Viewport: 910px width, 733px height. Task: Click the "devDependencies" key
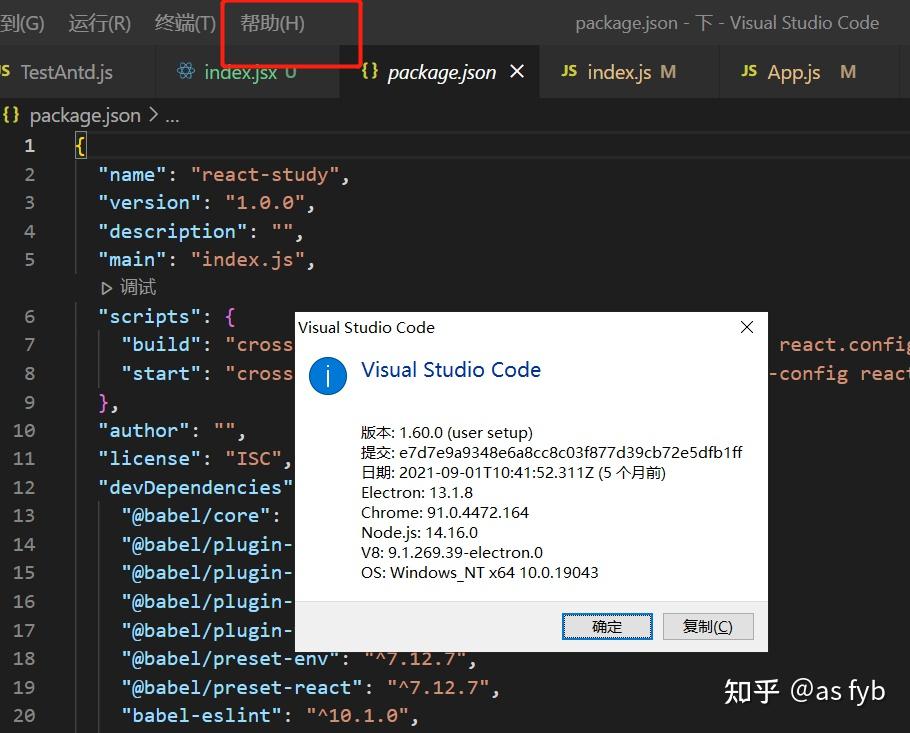(x=196, y=488)
